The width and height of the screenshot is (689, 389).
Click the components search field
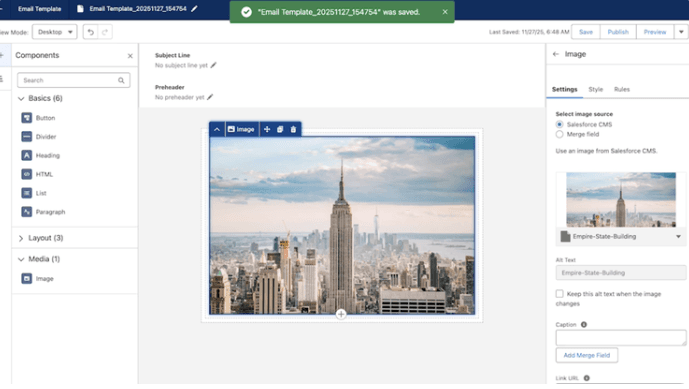click(x=73, y=80)
